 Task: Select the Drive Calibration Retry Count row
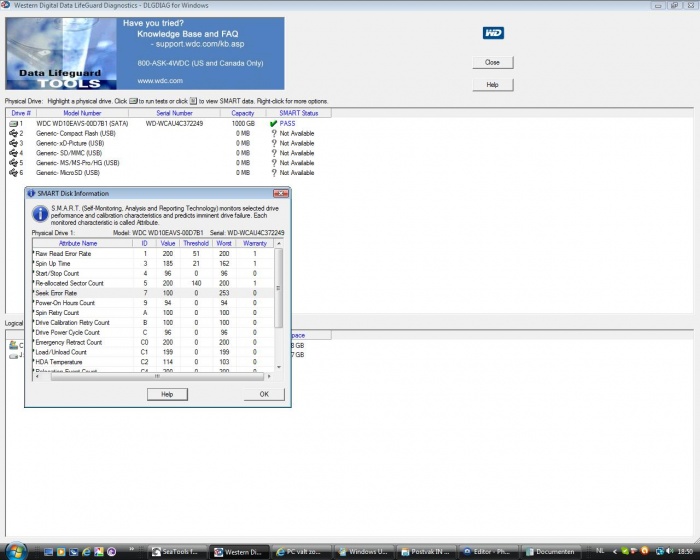[x=153, y=322]
